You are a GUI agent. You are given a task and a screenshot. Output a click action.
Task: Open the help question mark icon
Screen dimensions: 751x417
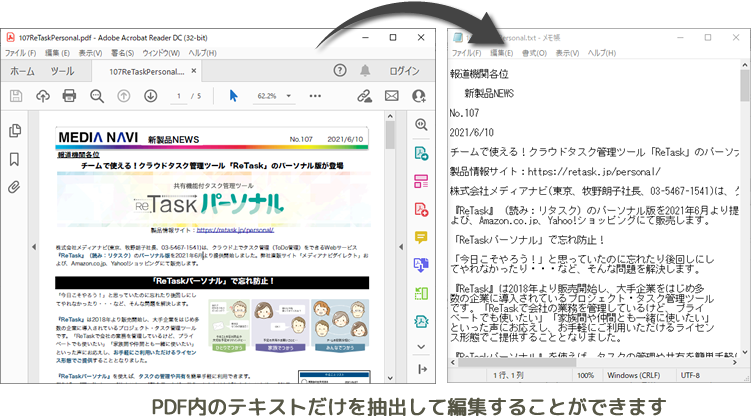point(340,71)
